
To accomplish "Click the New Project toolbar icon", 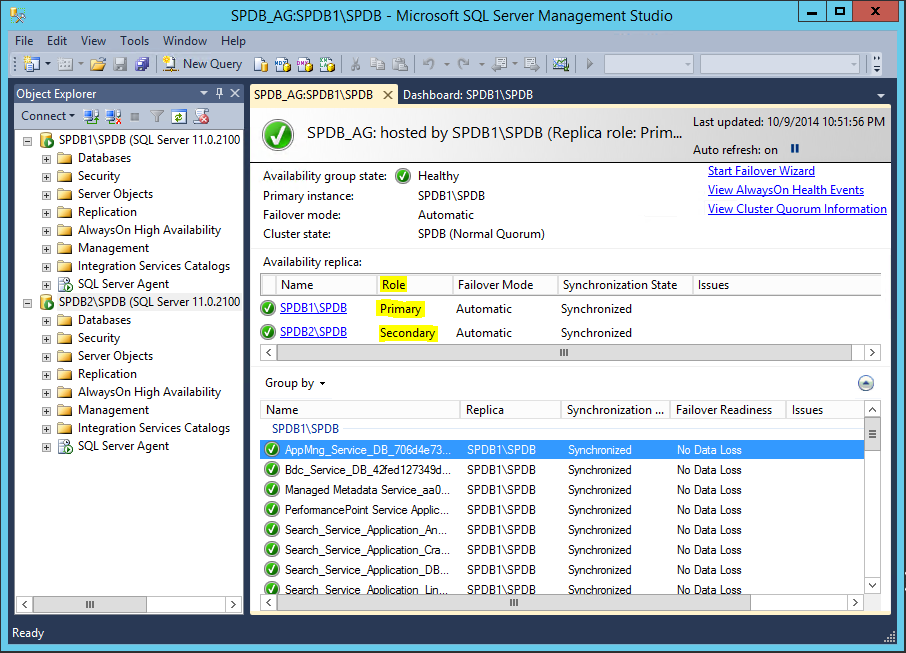I will tap(31, 64).
